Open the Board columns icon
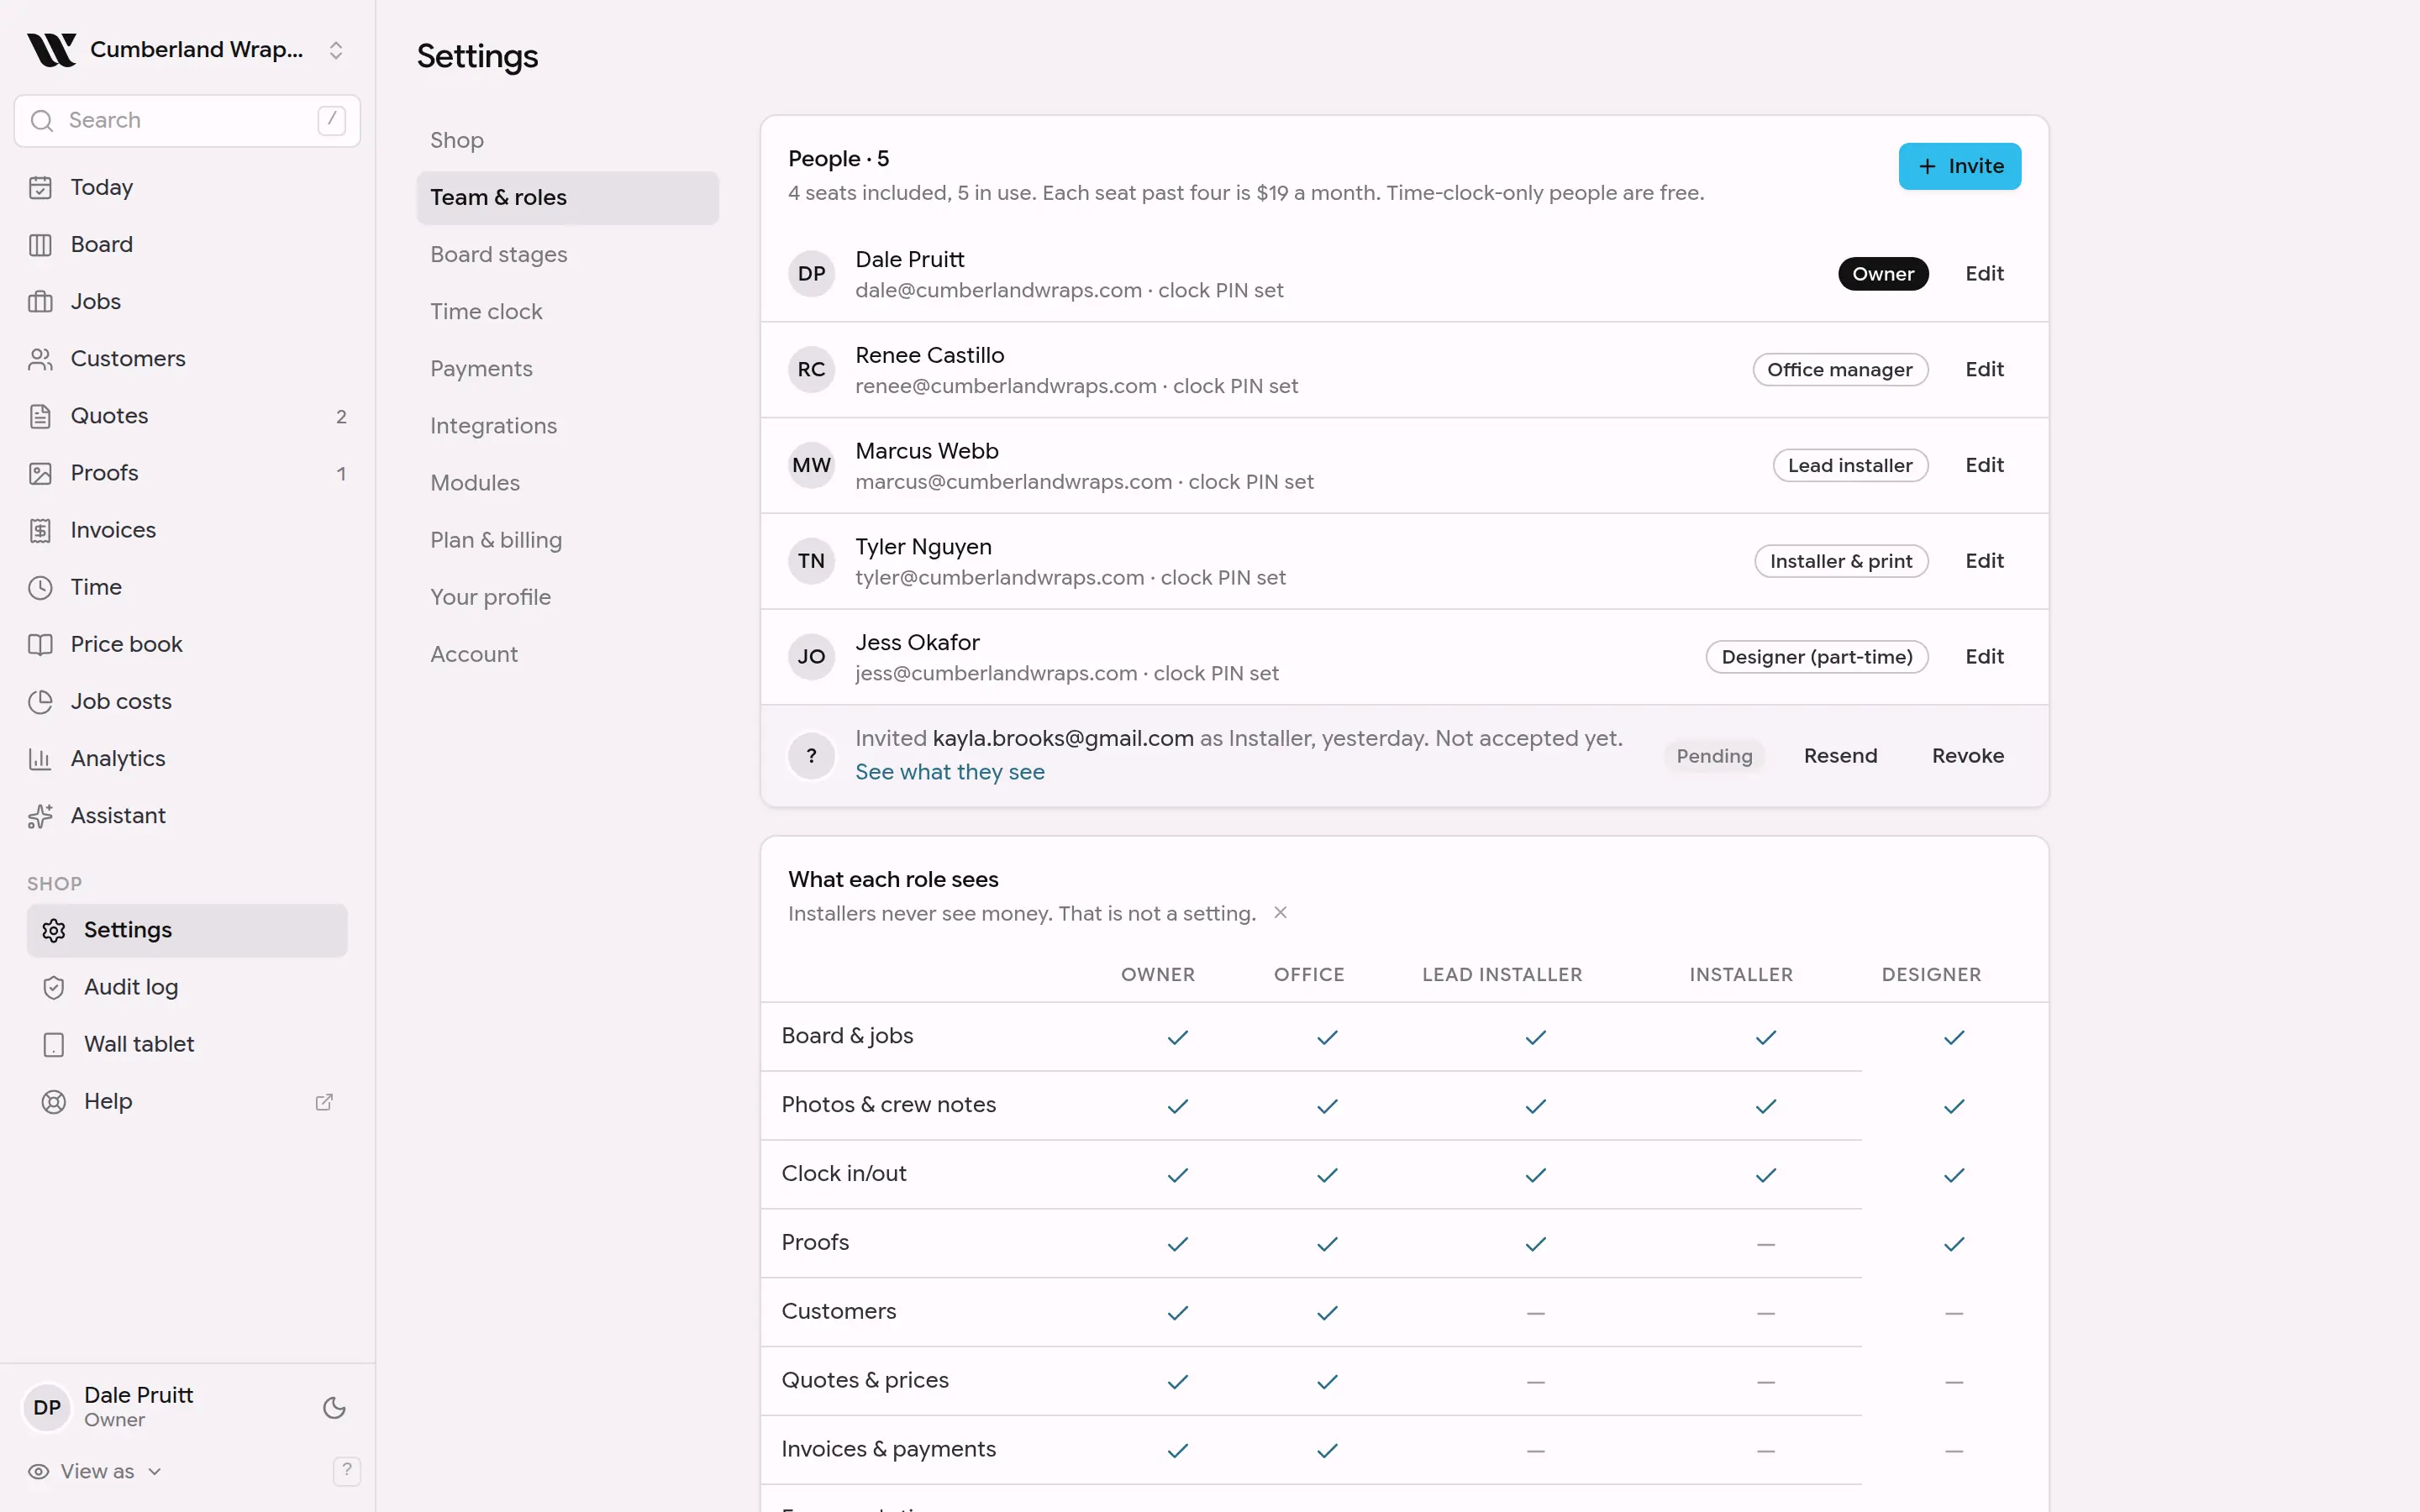This screenshot has height=1512, width=2420. coord(40,244)
